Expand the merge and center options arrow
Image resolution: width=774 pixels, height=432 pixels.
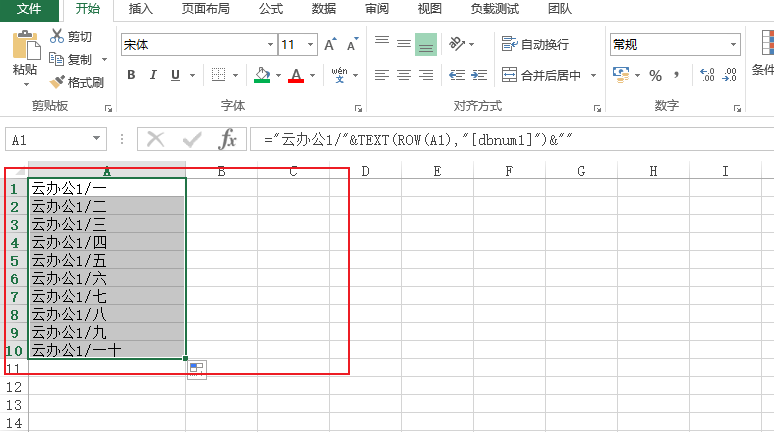[x=593, y=76]
